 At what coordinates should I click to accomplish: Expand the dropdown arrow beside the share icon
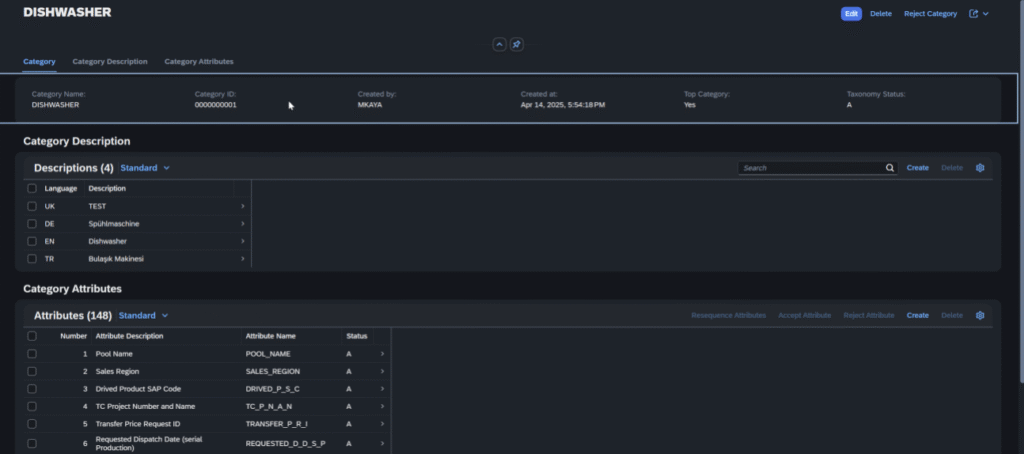click(986, 14)
